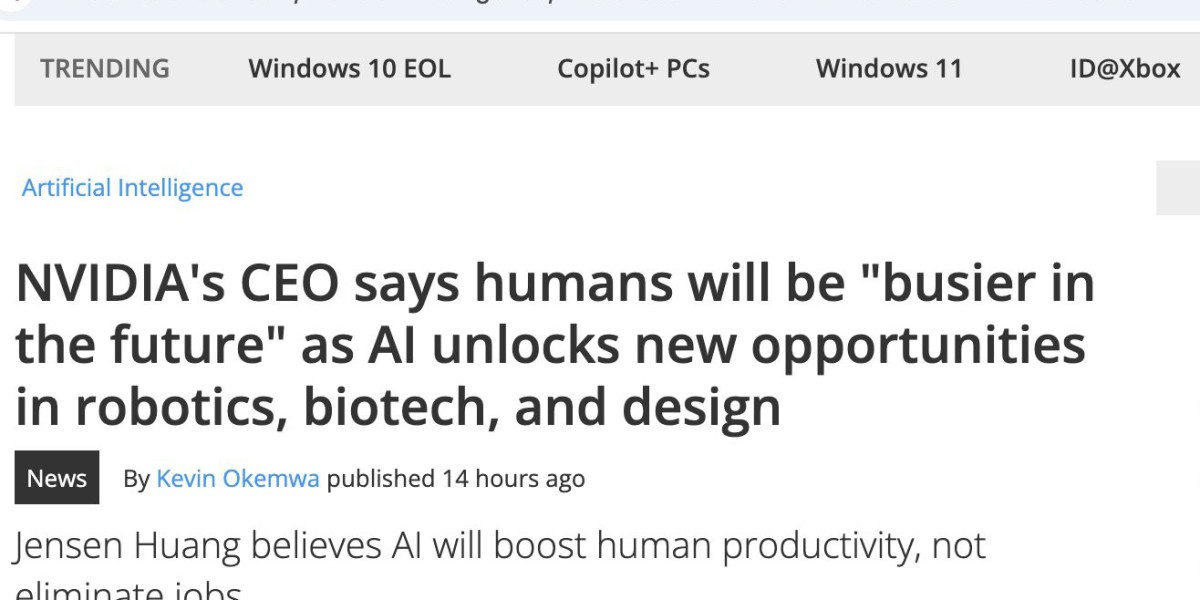Click the black "News" badge

[x=57, y=478]
